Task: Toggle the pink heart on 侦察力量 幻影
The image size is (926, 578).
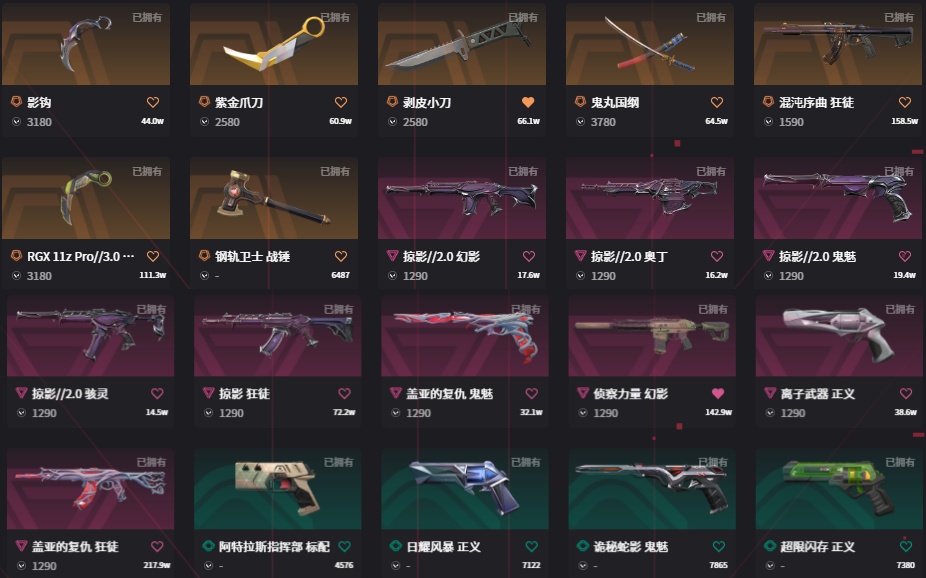Action: coord(718,393)
